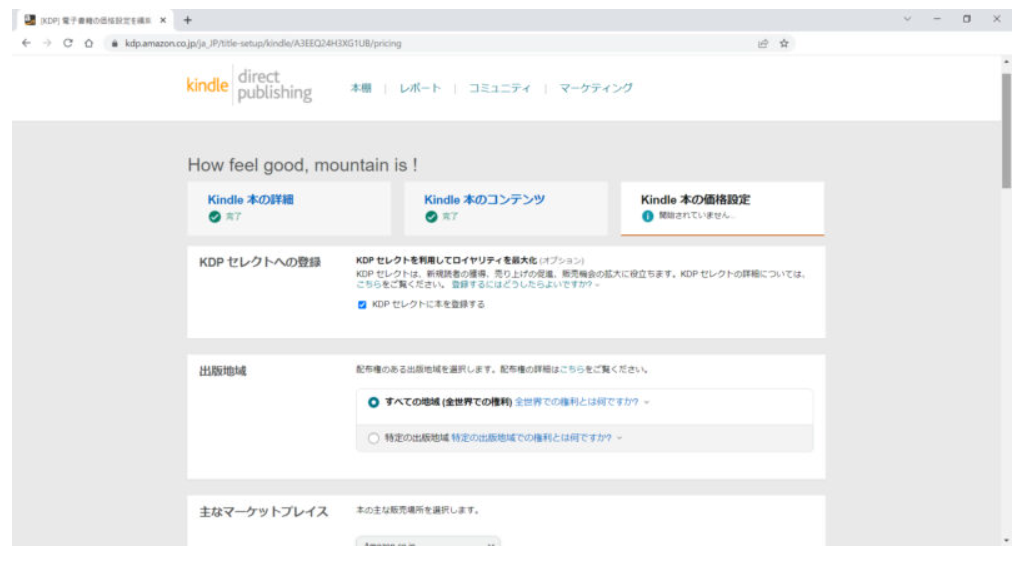Click the KDP セレクトを利用してロイヤリティを最大化 text
This screenshot has height=577, width=1020.
click(x=446, y=260)
